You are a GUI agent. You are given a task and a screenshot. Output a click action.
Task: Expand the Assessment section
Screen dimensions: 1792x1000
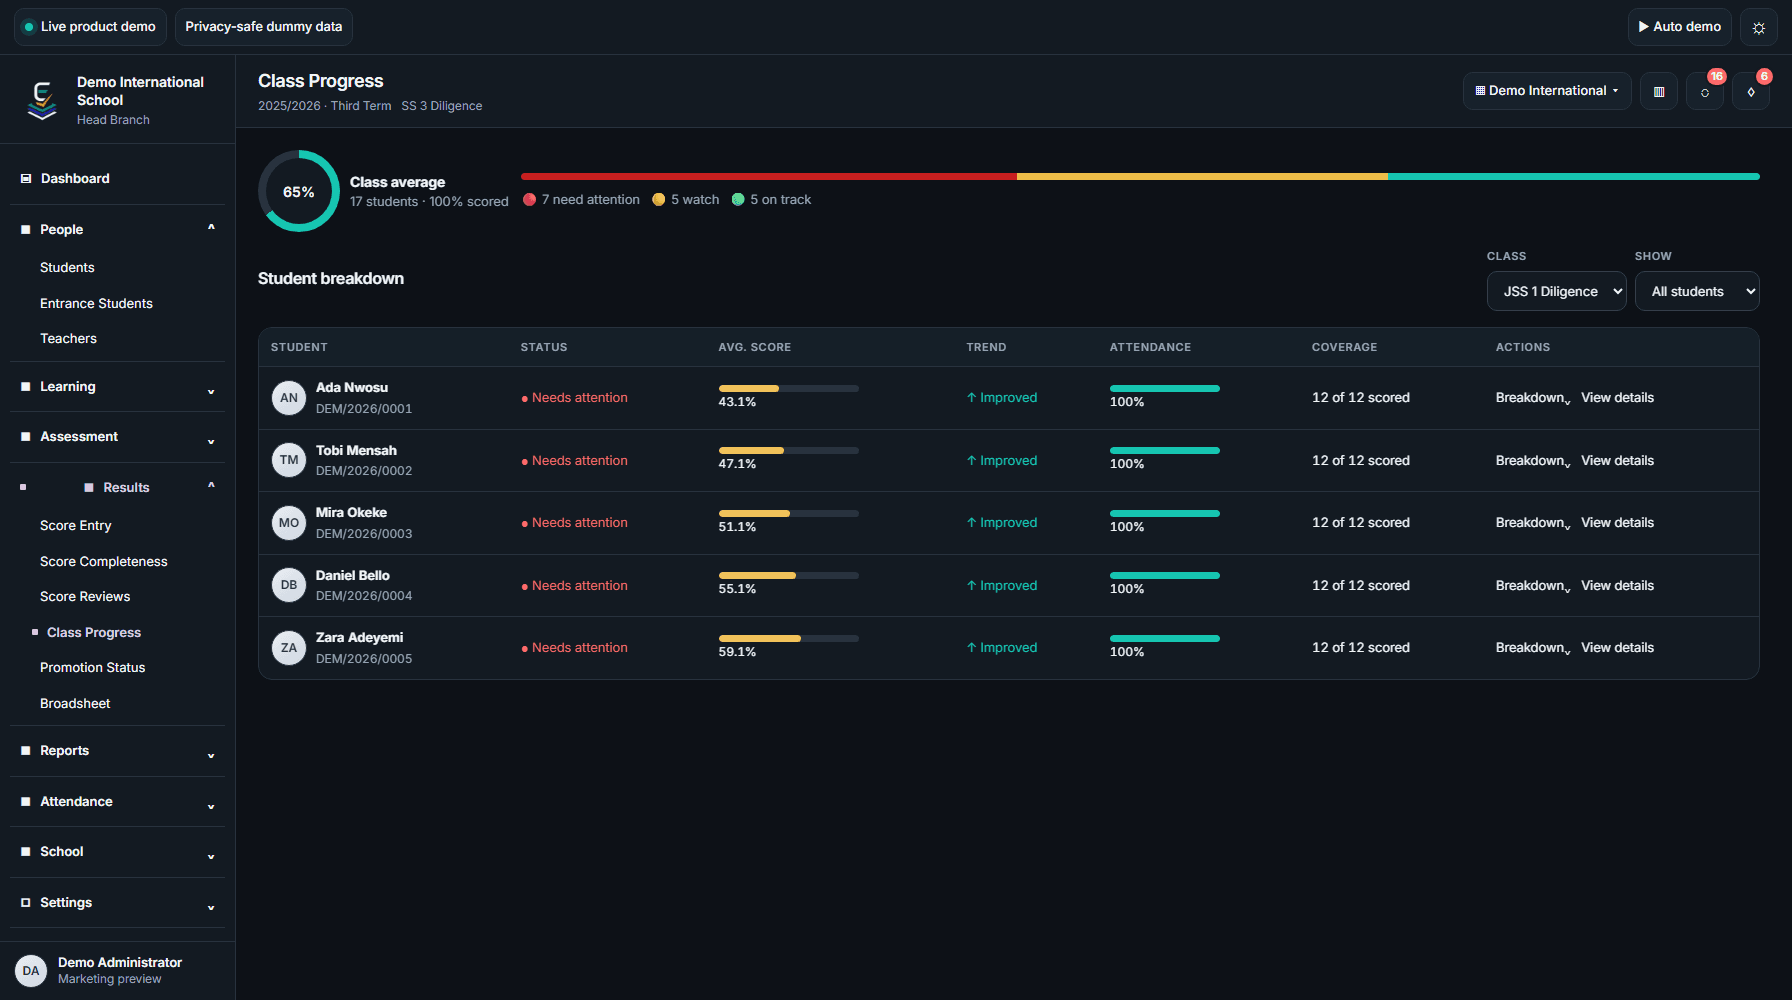[x=117, y=437]
